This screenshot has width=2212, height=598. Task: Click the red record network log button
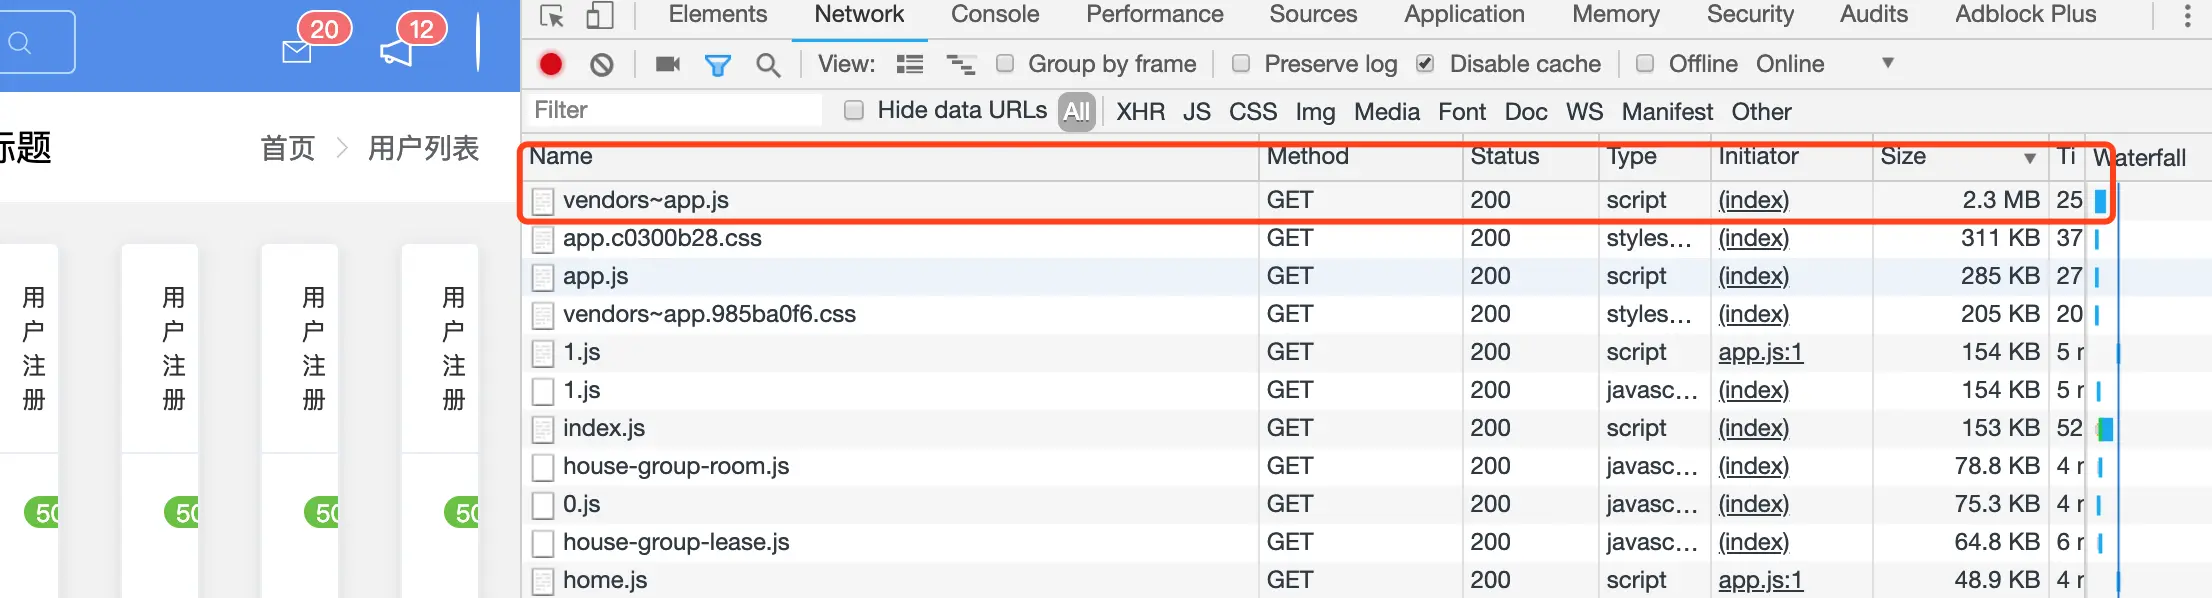tap(551, 64)
